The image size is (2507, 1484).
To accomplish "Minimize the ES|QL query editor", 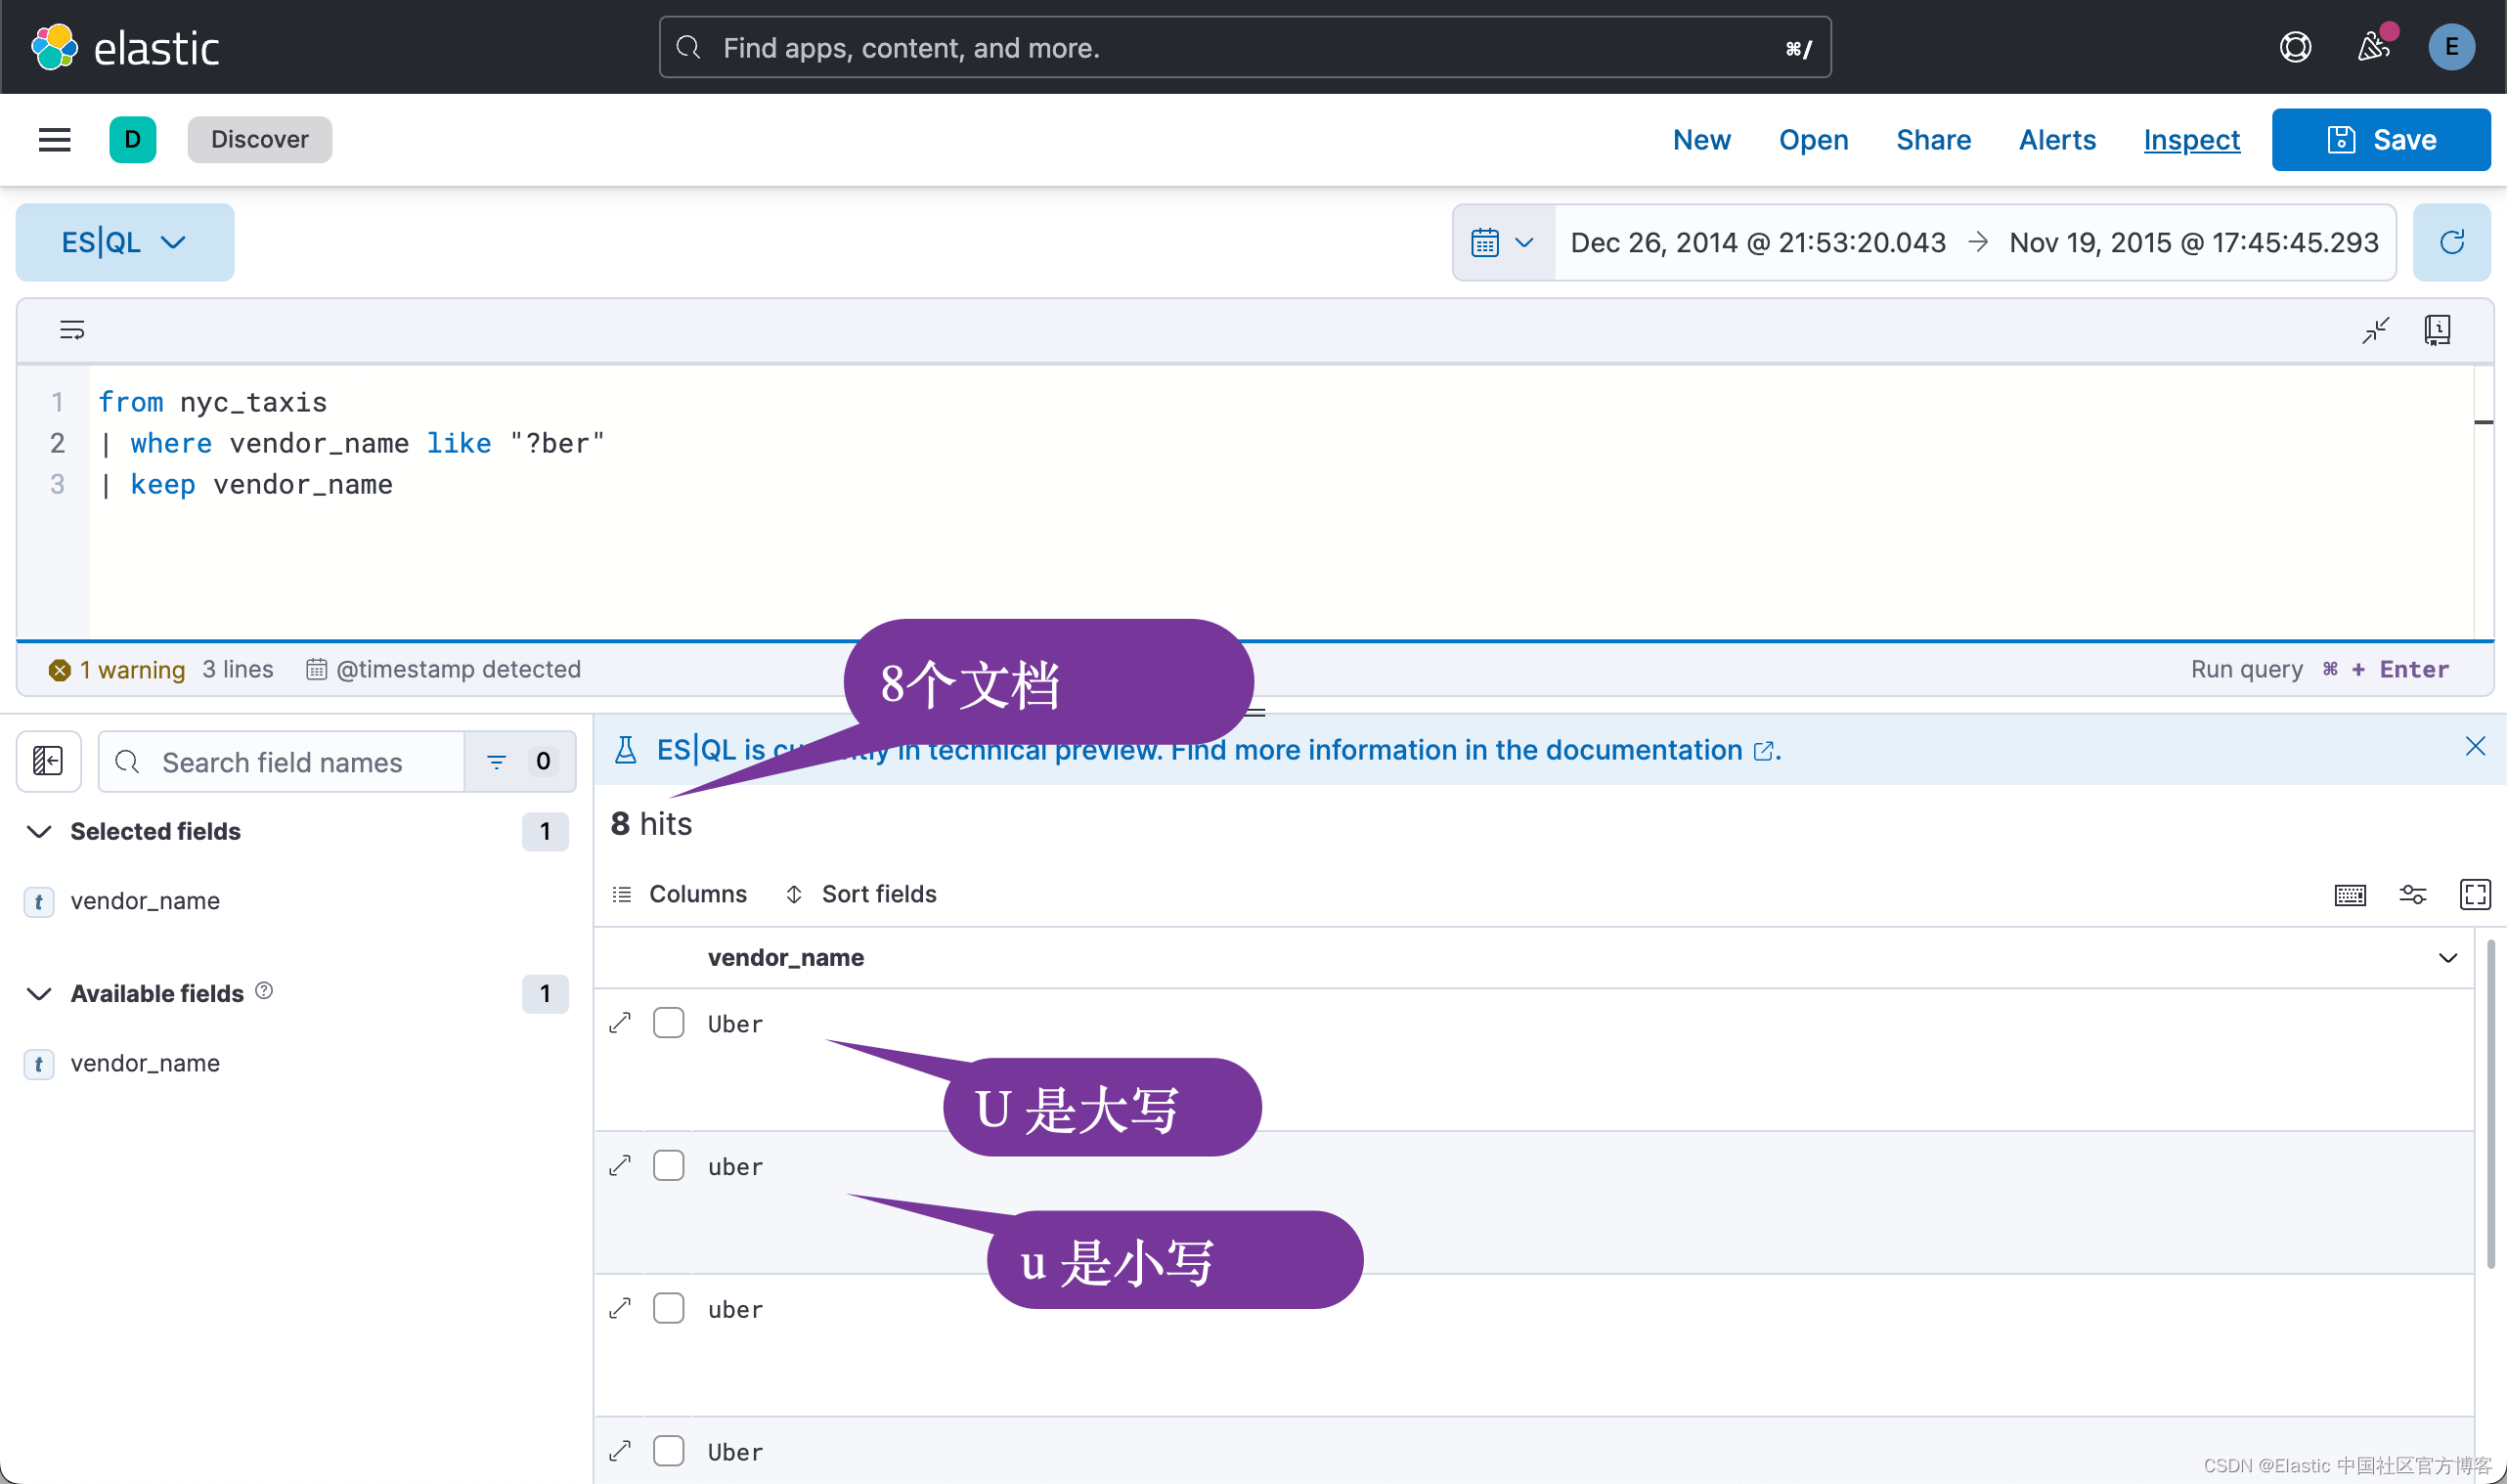I will 2375,329.
